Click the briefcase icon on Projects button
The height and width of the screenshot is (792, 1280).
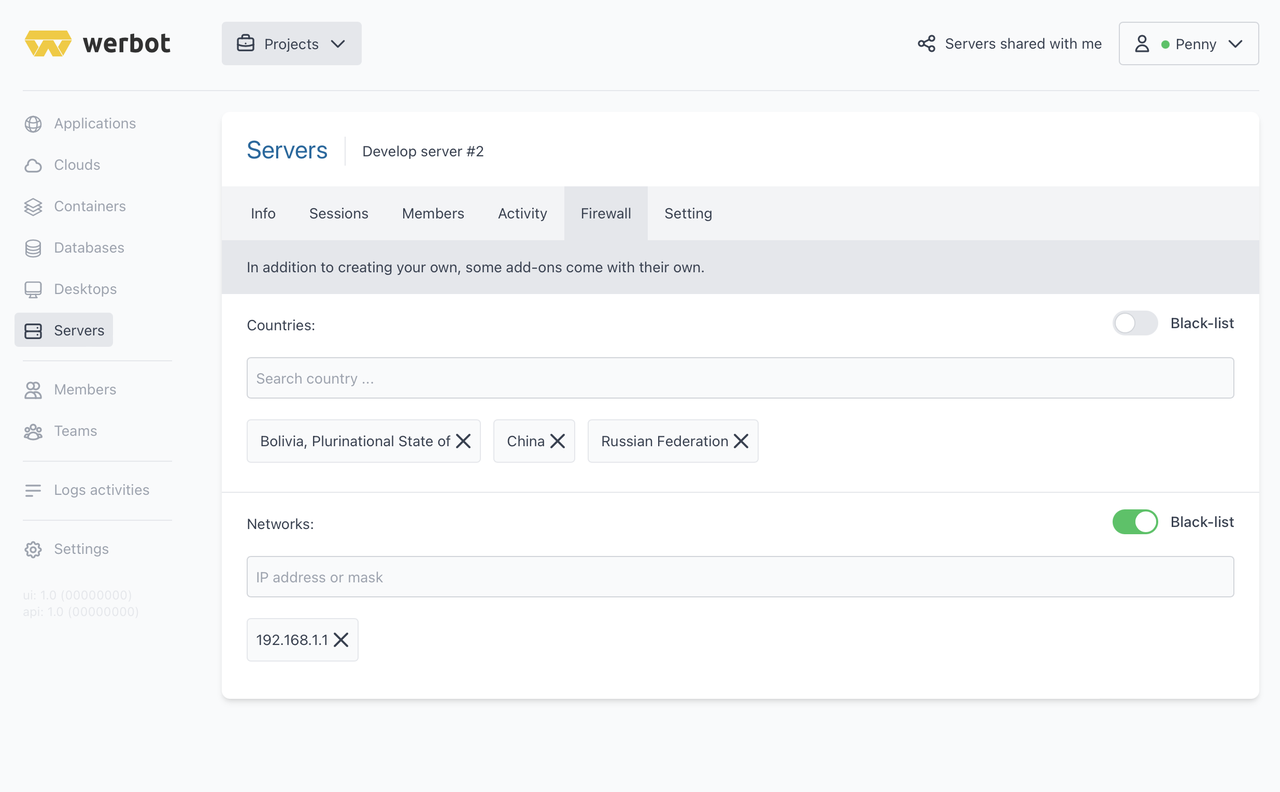[x=245, y=44]
